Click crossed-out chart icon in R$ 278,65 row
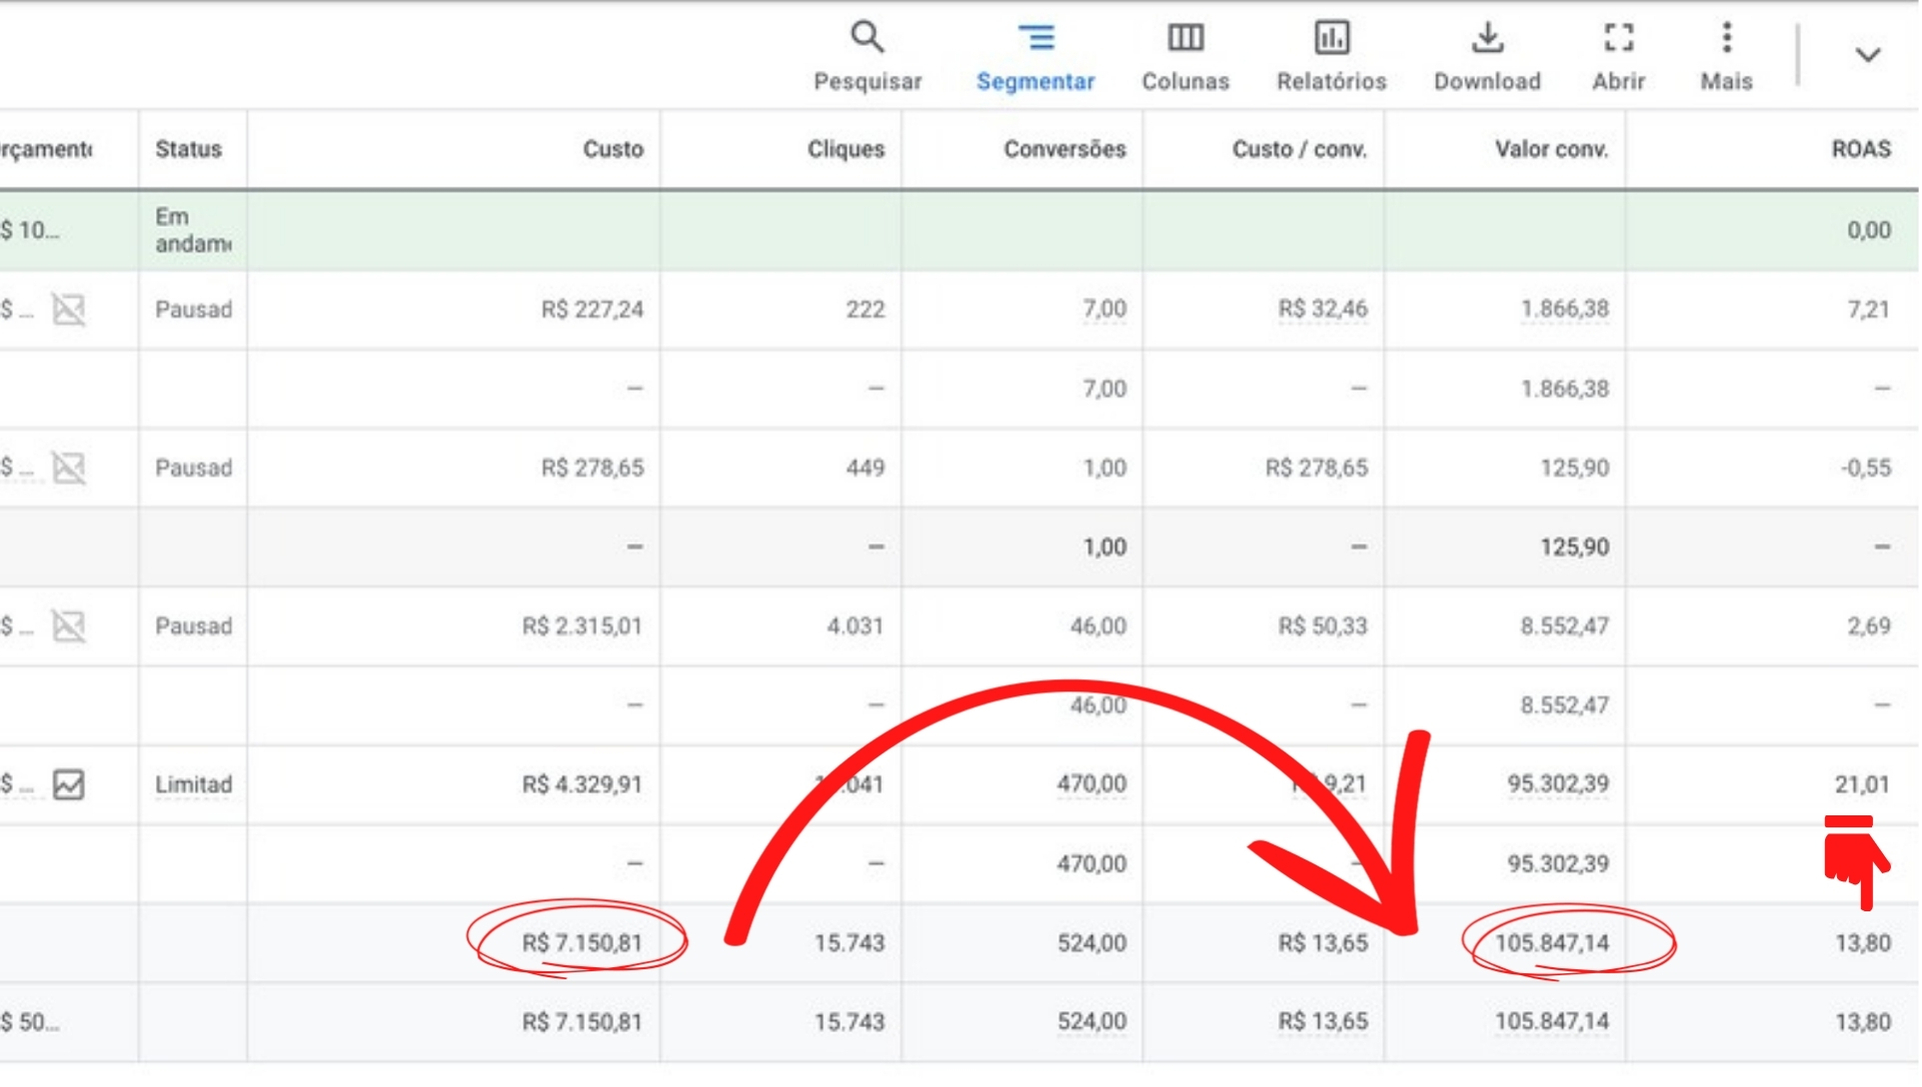This screenshot has width=1922, height=1087. click(x=69, y=468)
